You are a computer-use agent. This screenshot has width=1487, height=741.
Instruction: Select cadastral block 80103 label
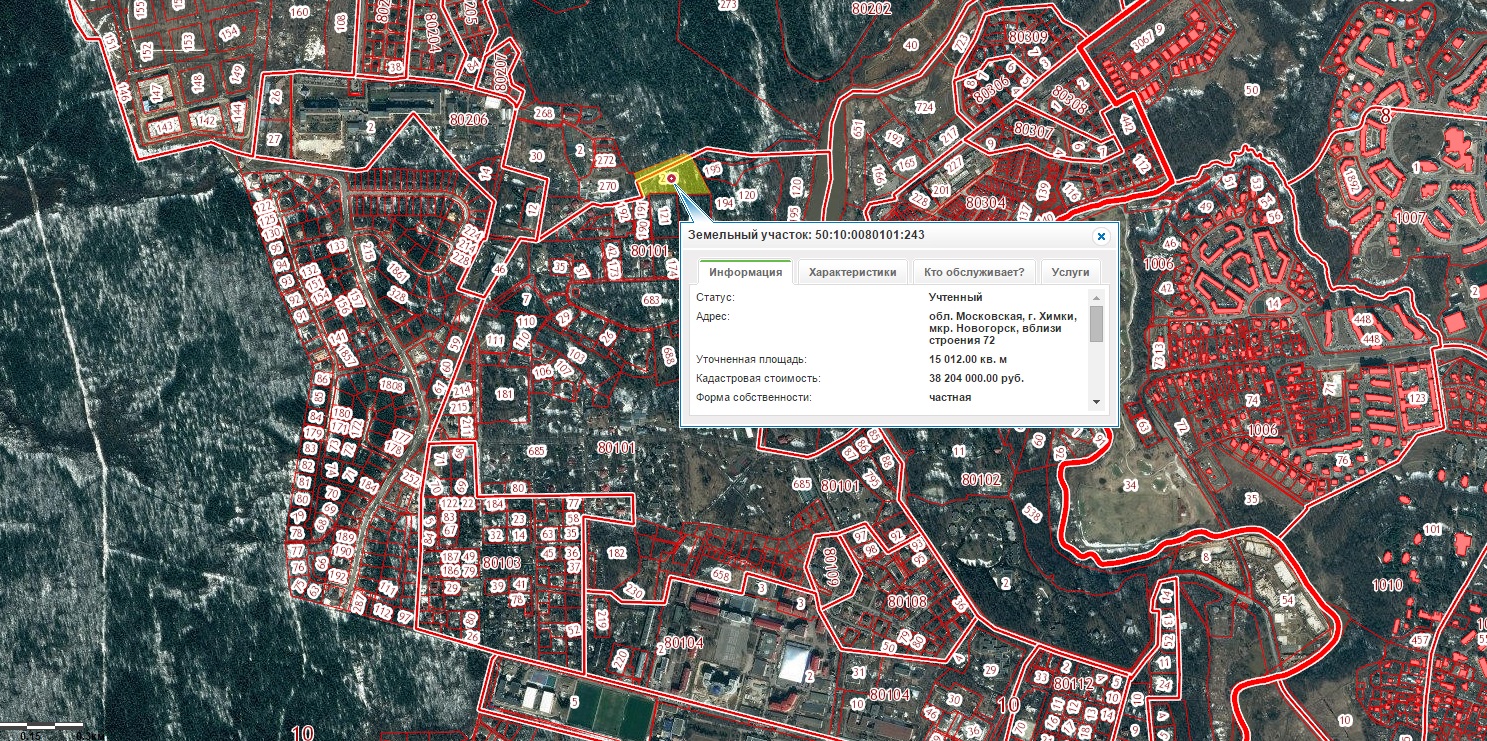(501, 563)
